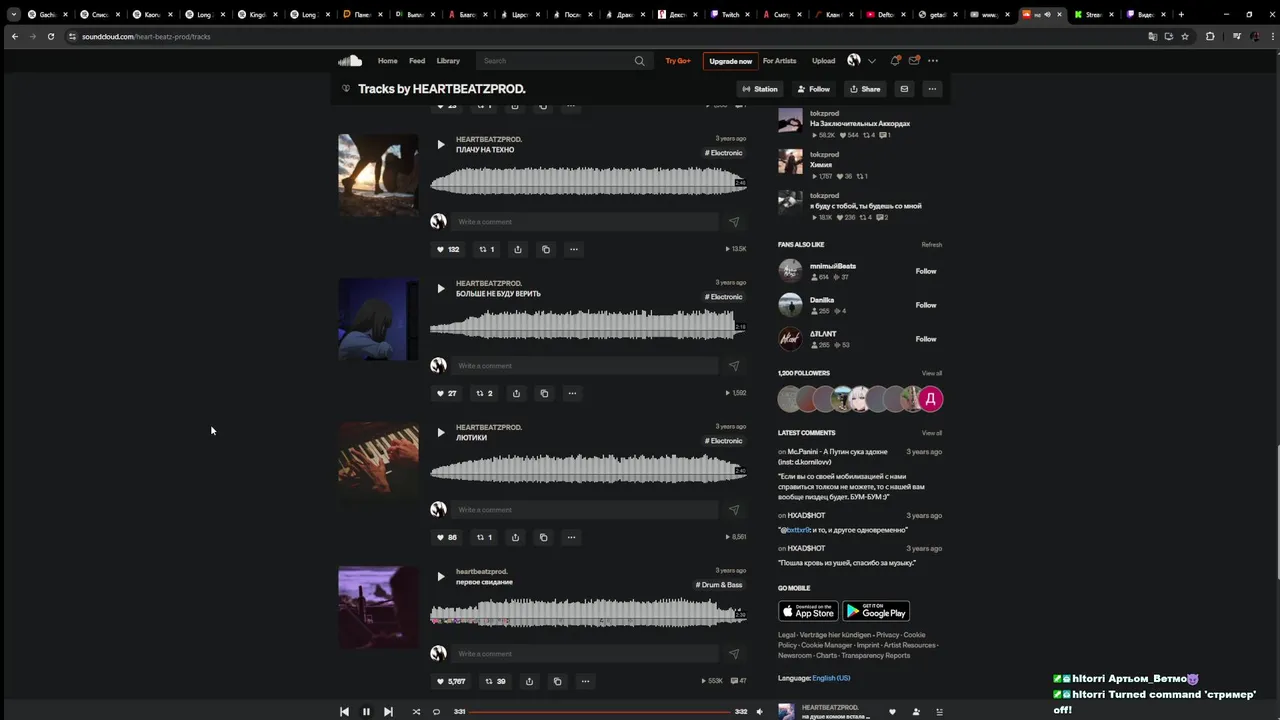Open the Feed page
1280x720 pixels.
[417, 61]
